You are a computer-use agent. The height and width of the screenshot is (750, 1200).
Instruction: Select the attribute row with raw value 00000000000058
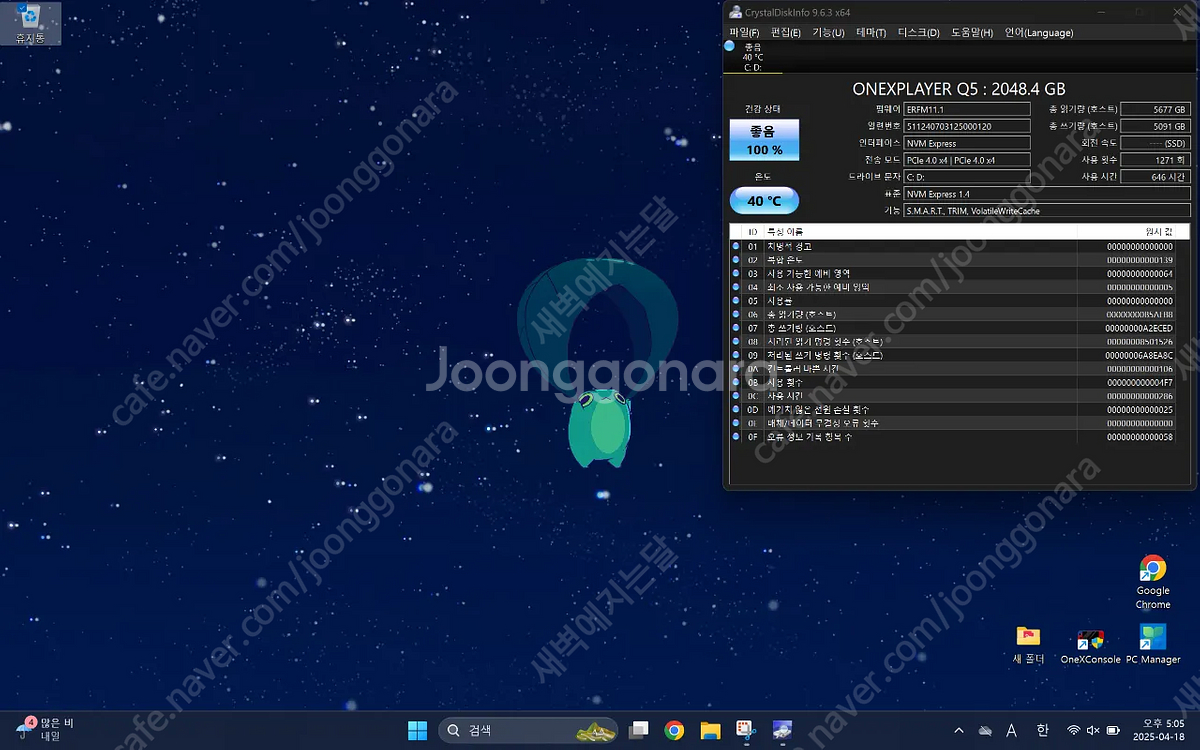pos(953,437)
